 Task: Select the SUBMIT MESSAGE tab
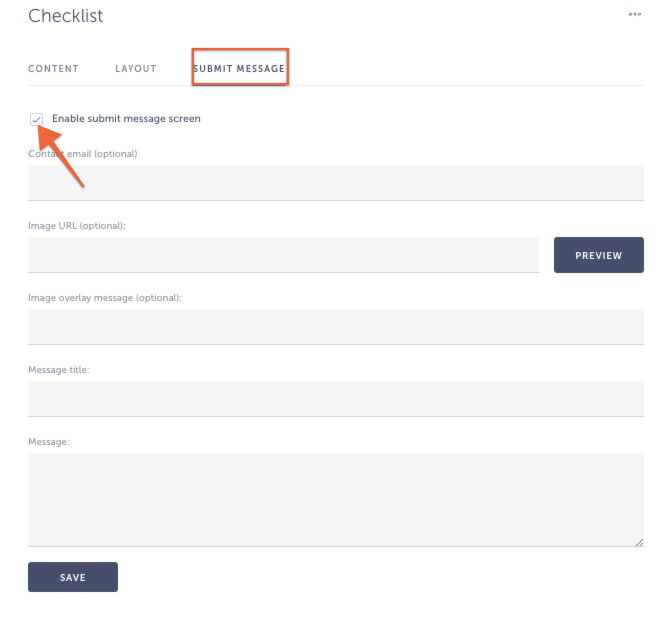239,68
